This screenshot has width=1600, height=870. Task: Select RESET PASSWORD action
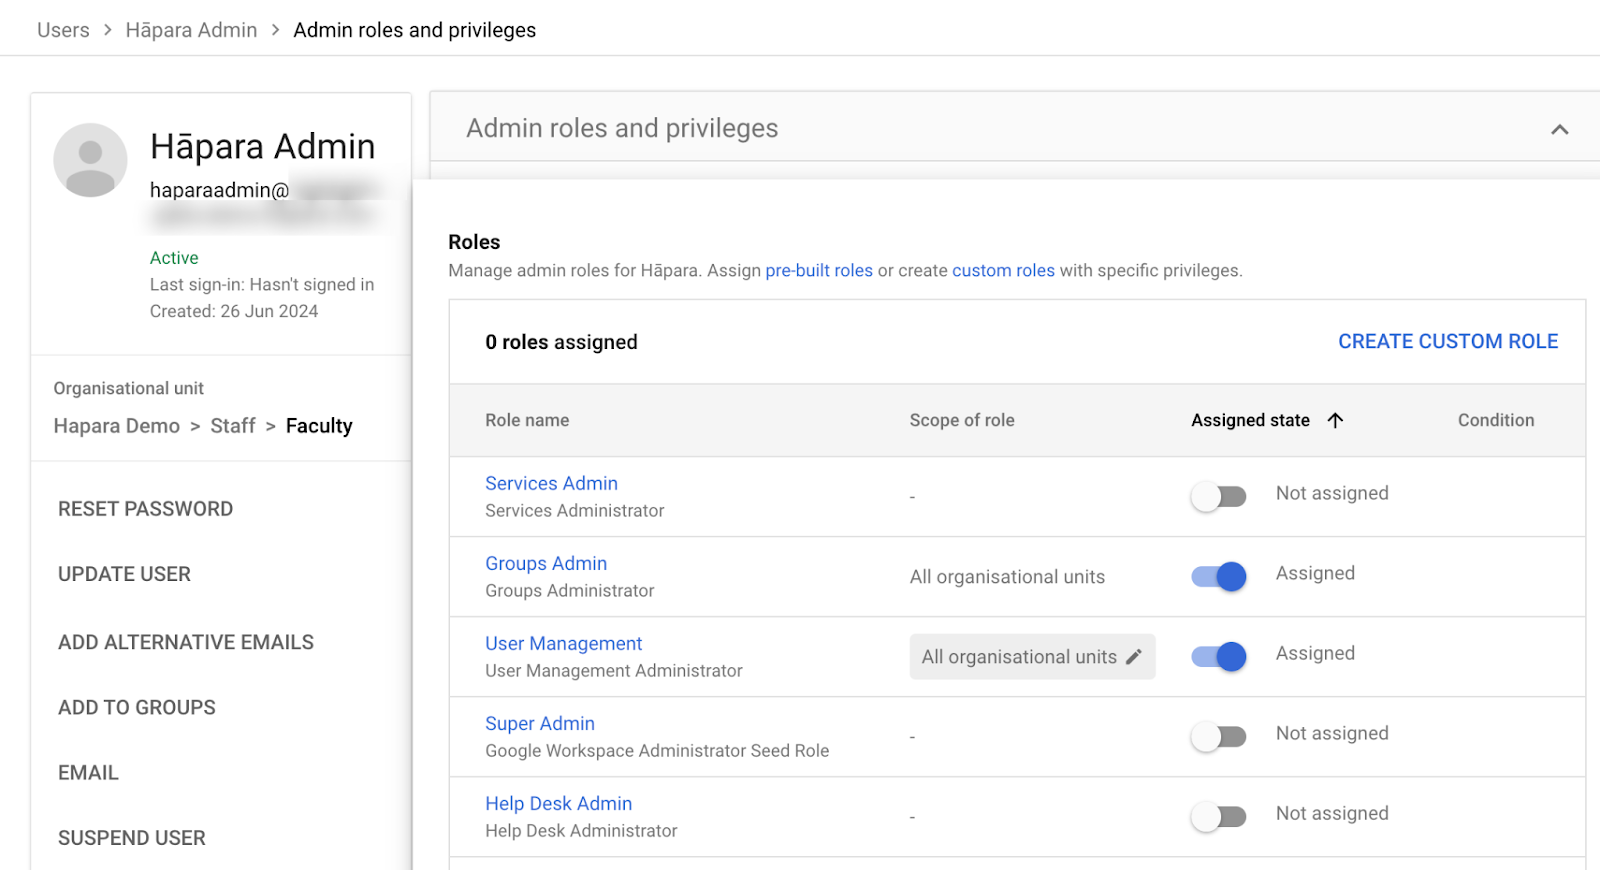(145, 509)
